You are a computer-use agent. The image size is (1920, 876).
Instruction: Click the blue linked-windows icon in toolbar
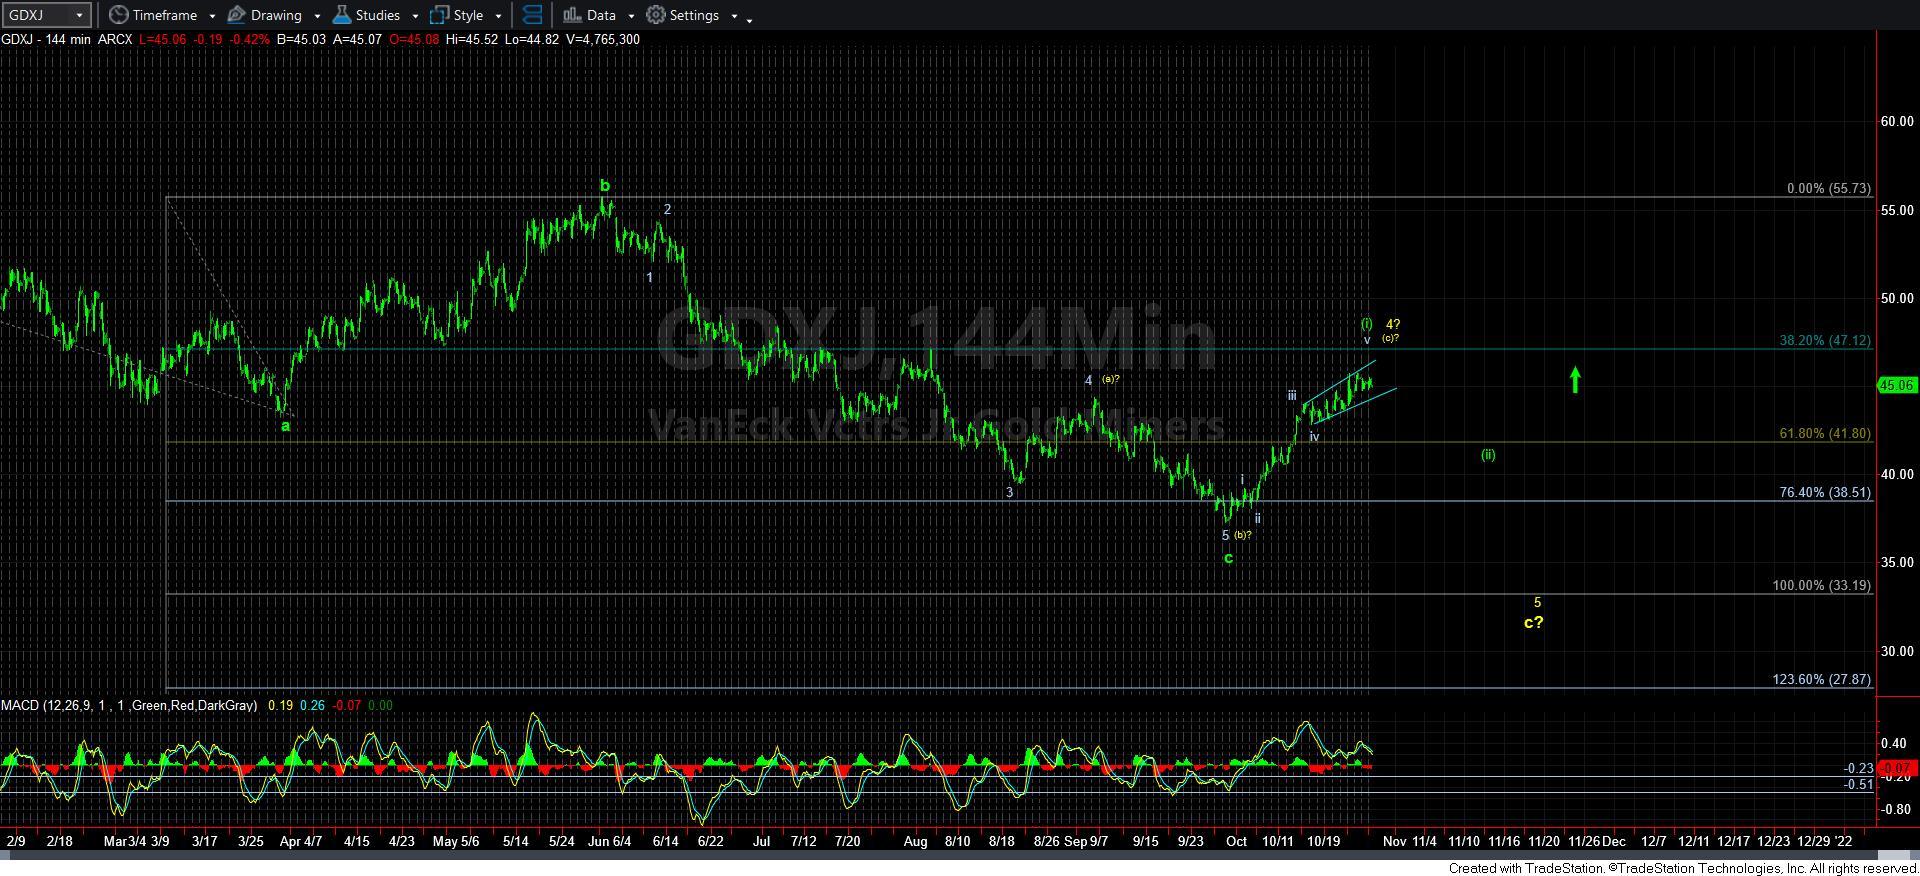(x=533, y=15)
